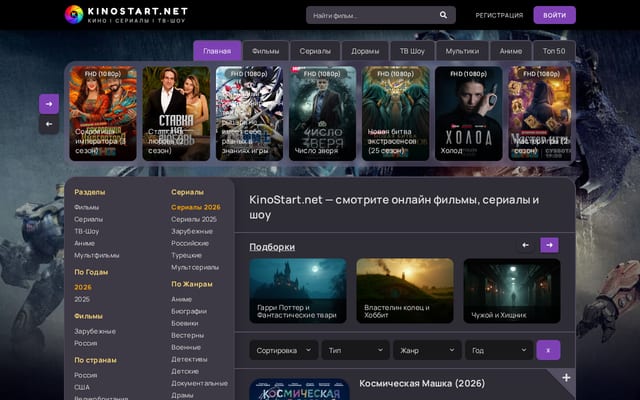Open the Год dropdown
Viewport: 640px width, 400px height.
point(499,350)
